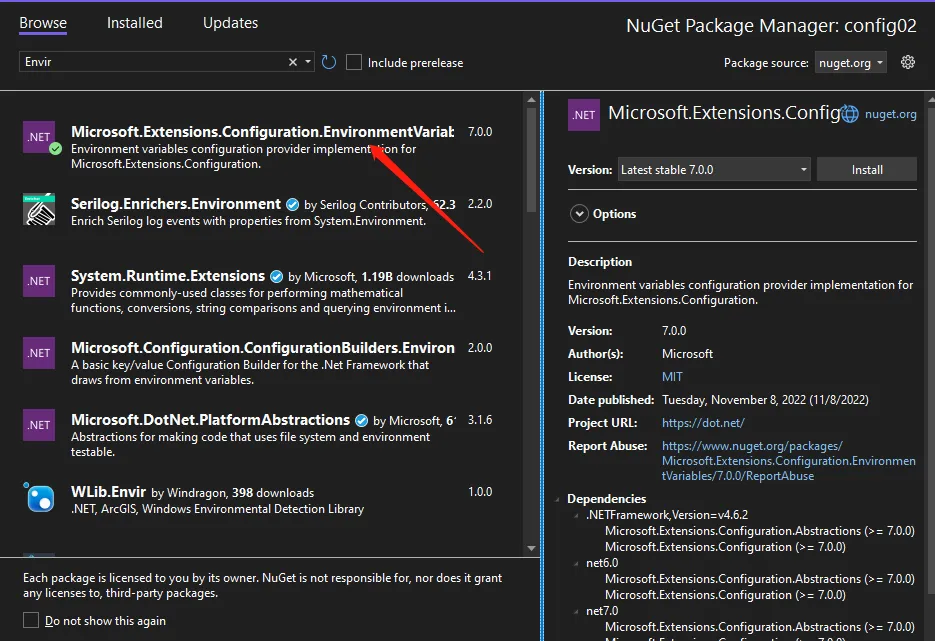Select the System.Runtime.Extensions package title
This screenshot has width=935, height=641.
[168, 276]
